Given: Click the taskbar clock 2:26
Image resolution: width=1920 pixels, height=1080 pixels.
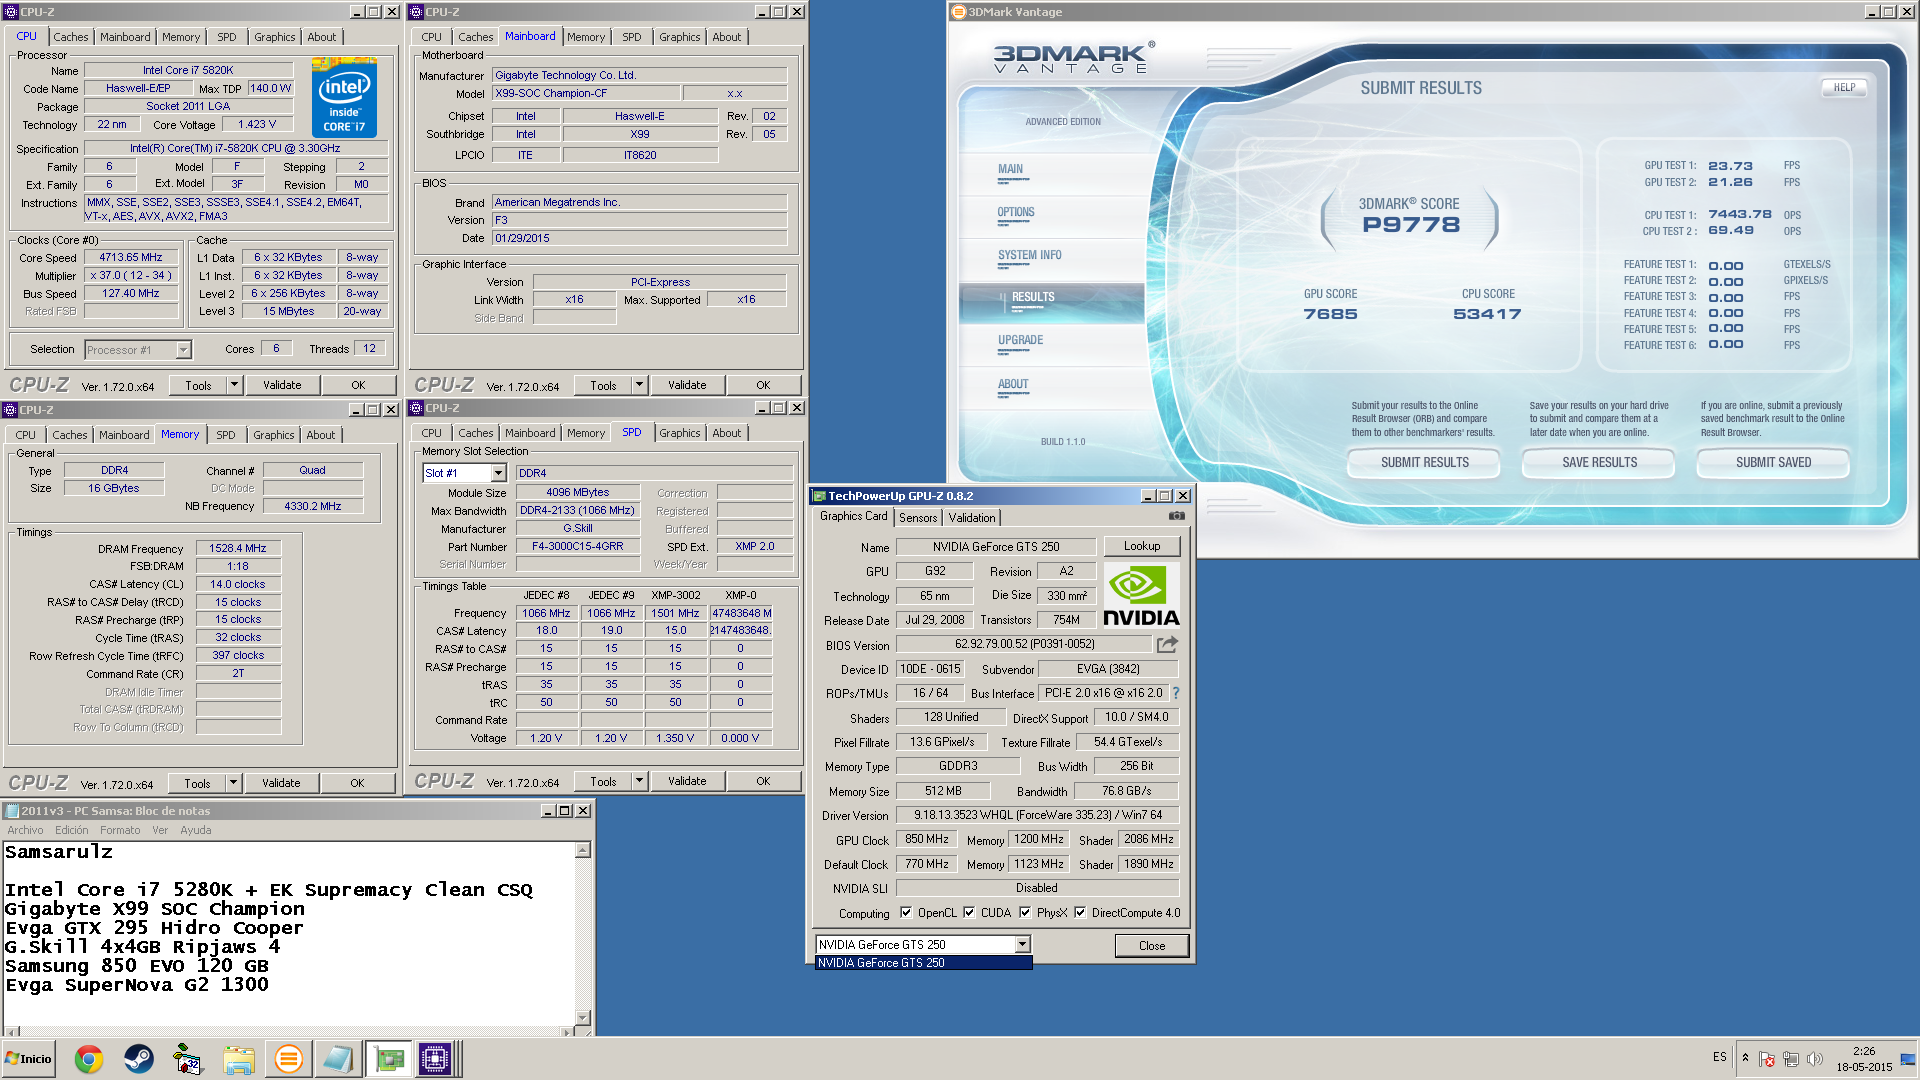Looking at the screenshot, I should pos(1864,1051).
